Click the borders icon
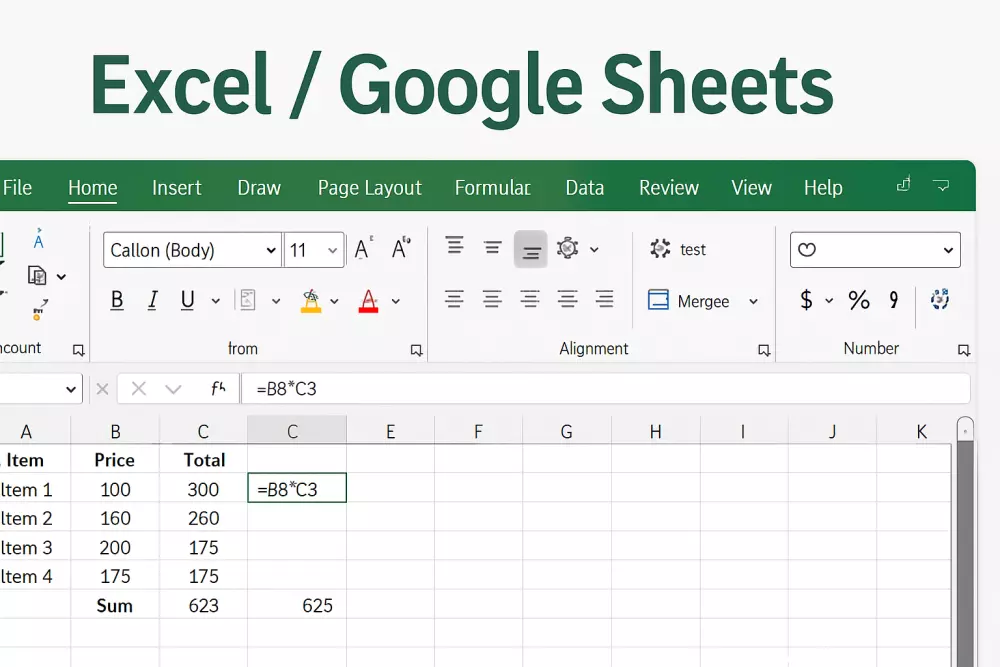 tap(247, 300)
